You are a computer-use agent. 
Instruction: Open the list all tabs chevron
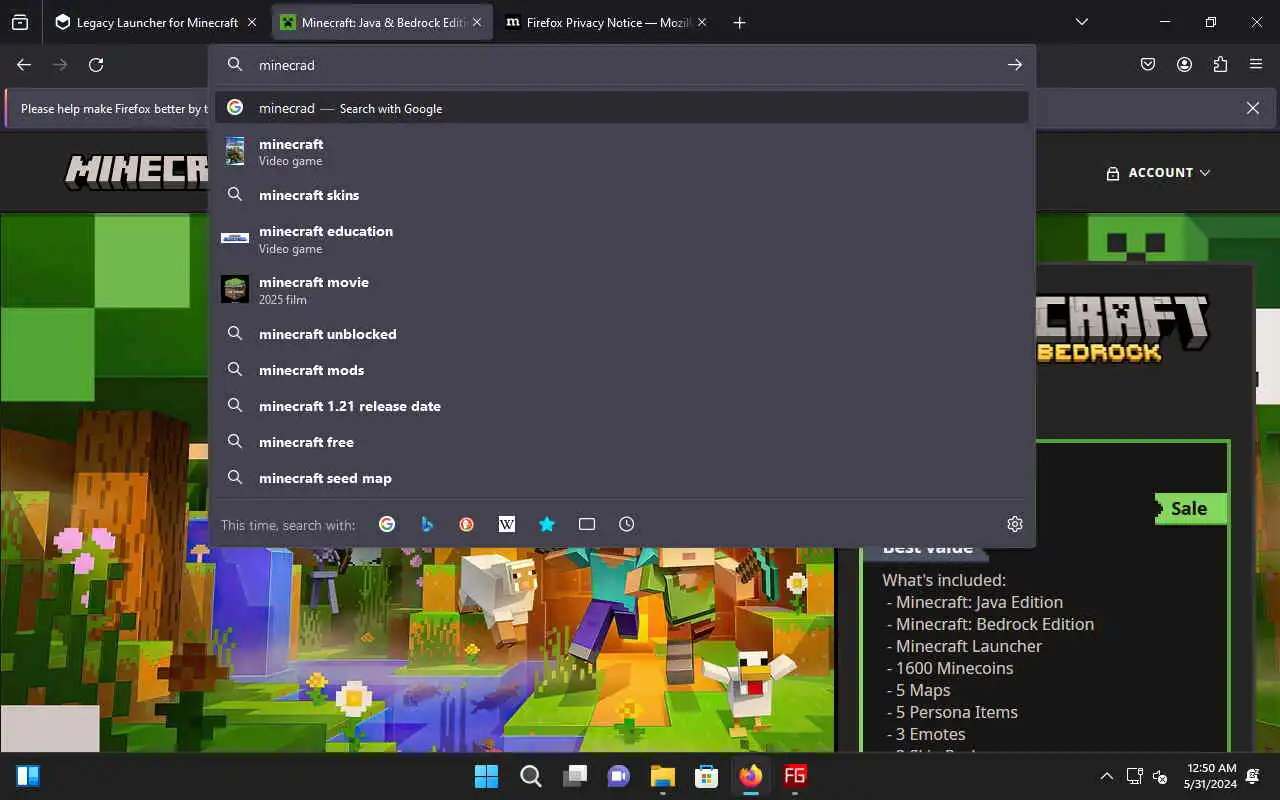tap(1081, 22)
